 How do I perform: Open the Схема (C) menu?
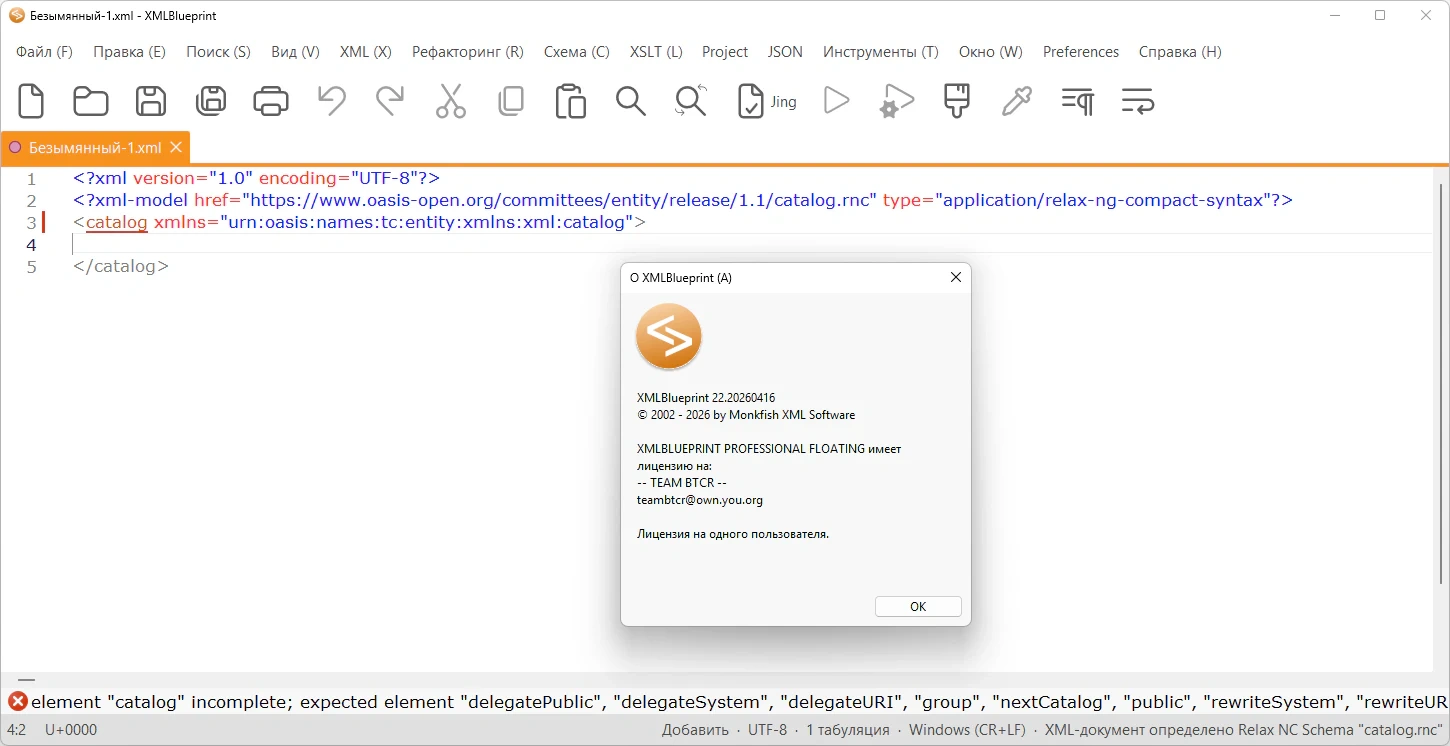(577, 52)
